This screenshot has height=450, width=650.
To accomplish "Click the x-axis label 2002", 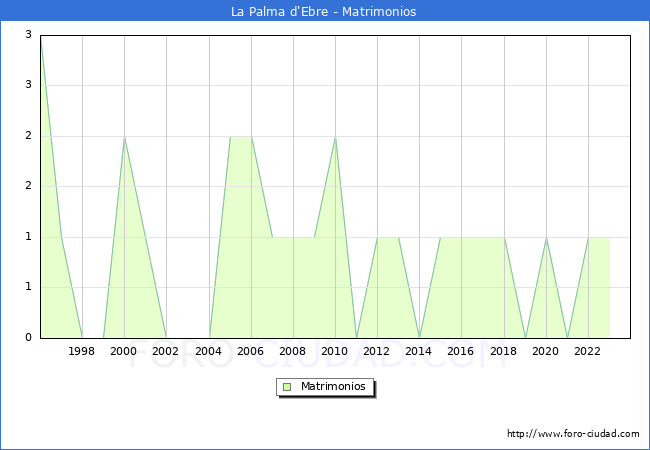I will point(165,351).
